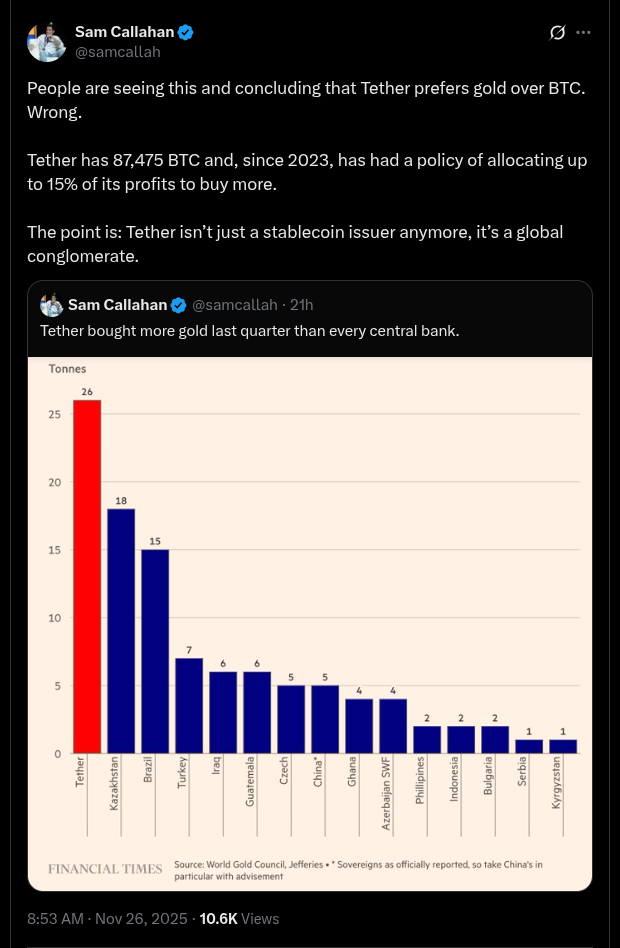
Task: Select the quoted post's "Sam Callahan" name
Action: (118, 305)
